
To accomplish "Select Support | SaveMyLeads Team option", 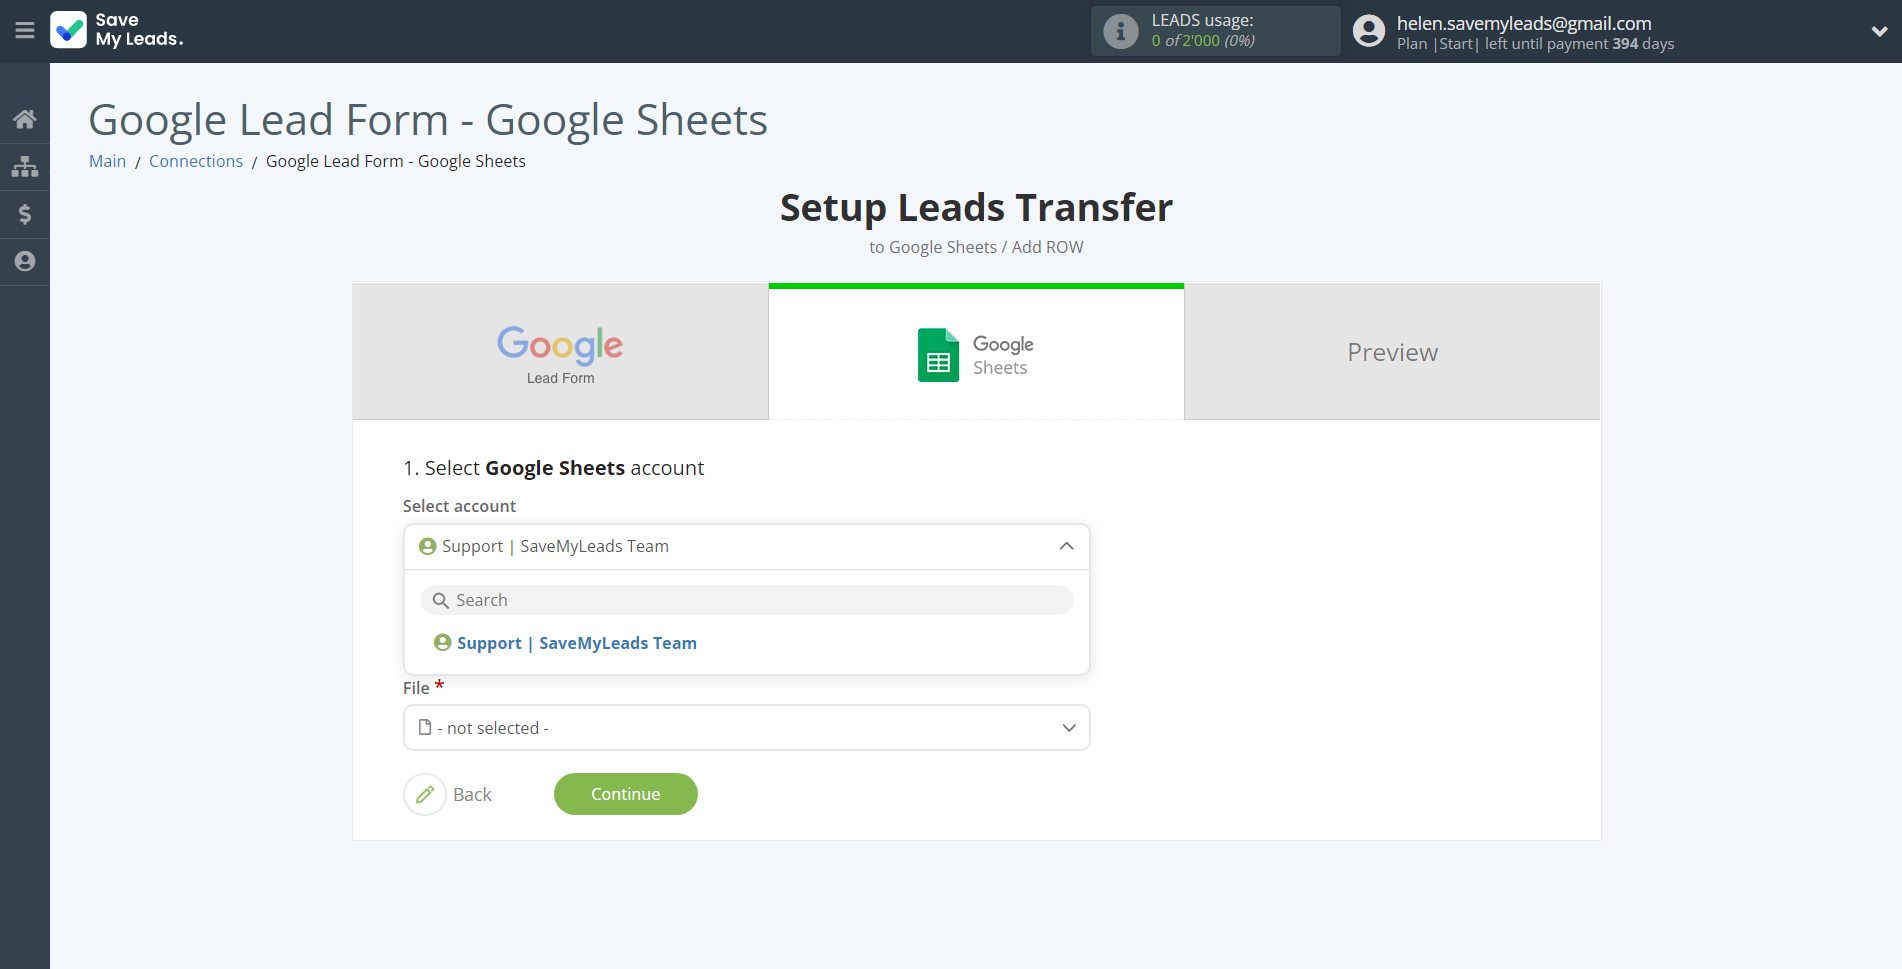I will point(566,643).
